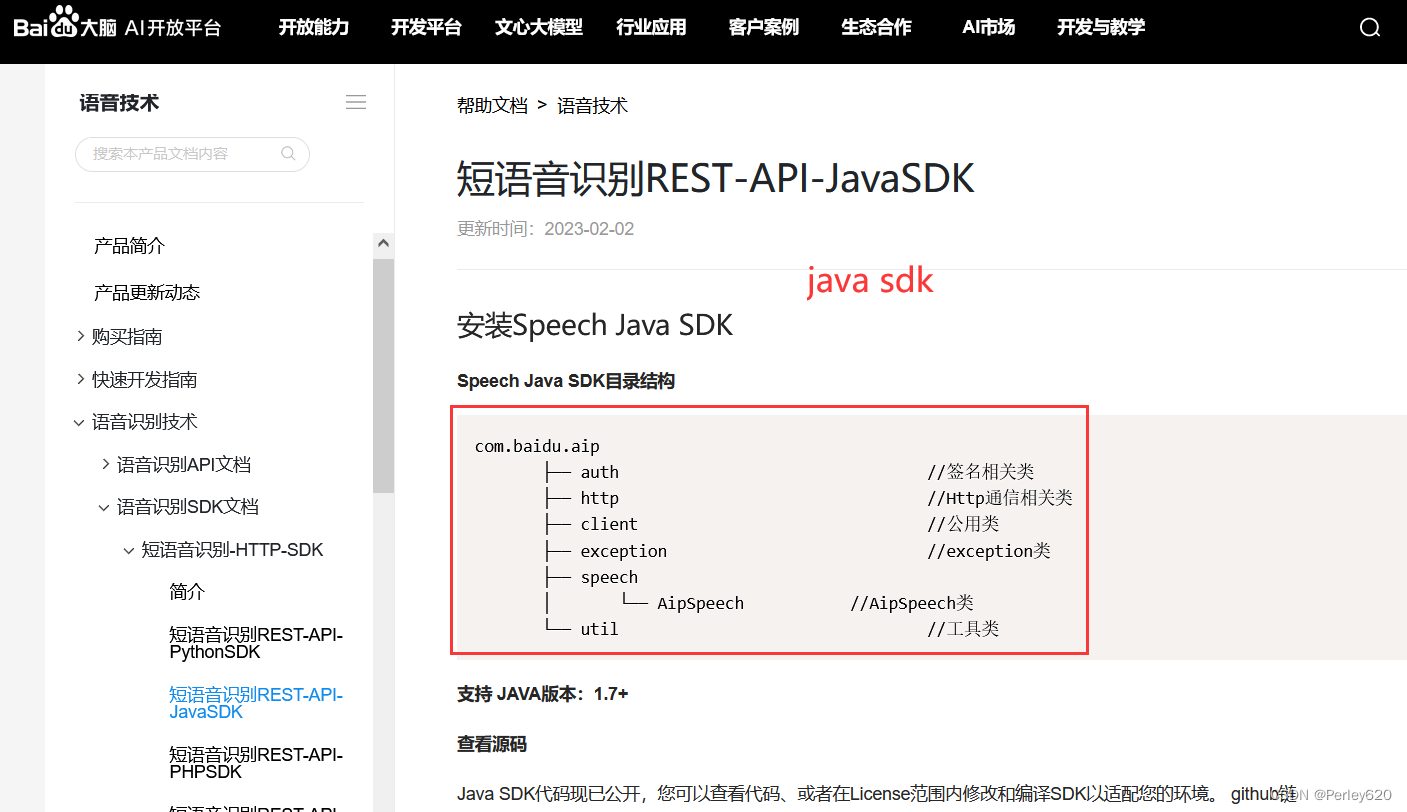Click sidebar scrollbar up arrow
This screenshot has height=812, width=1407.
[x=383, y=243]
